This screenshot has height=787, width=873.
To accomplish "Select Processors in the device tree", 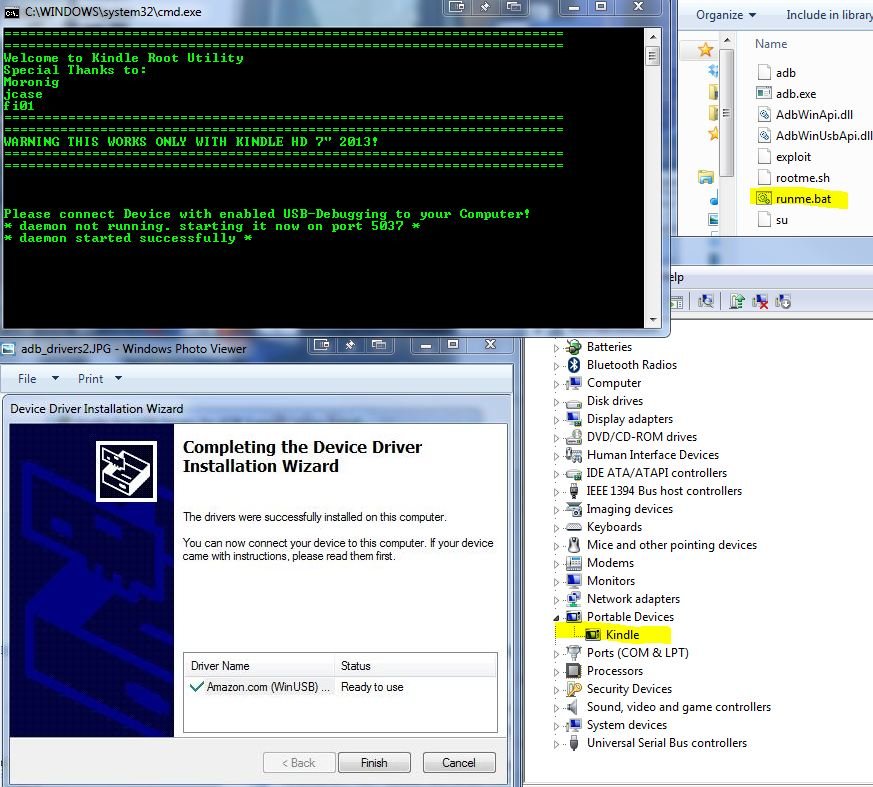I will pos(615,671).
